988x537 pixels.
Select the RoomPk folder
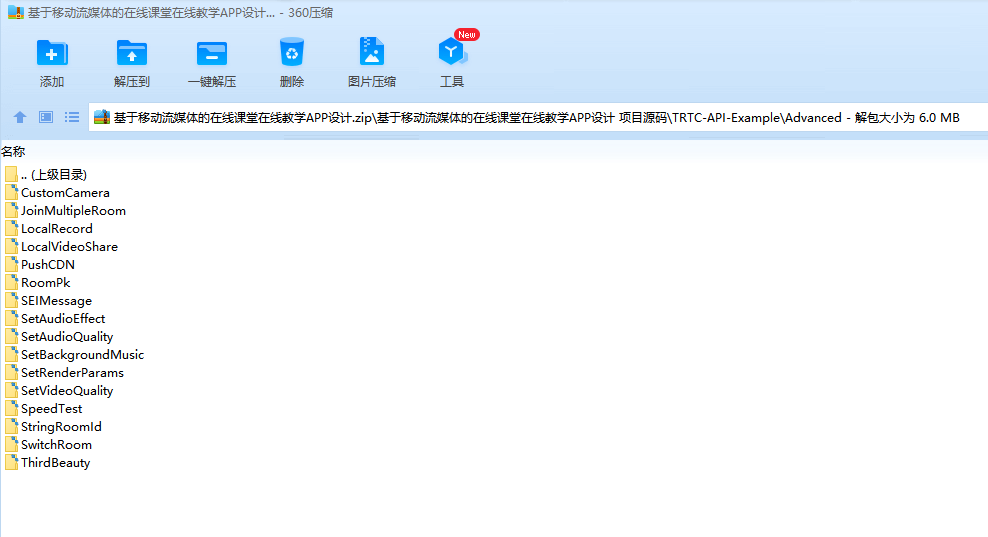coord(38,282)
